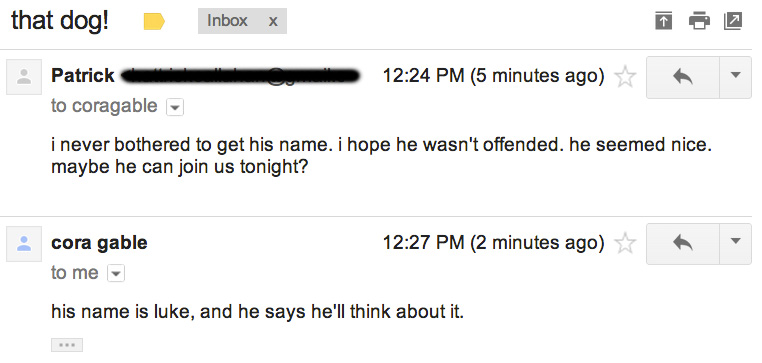Screen dimensions: 762x363
Task: Remove the Inbox label with x
Action: point(273,21)
